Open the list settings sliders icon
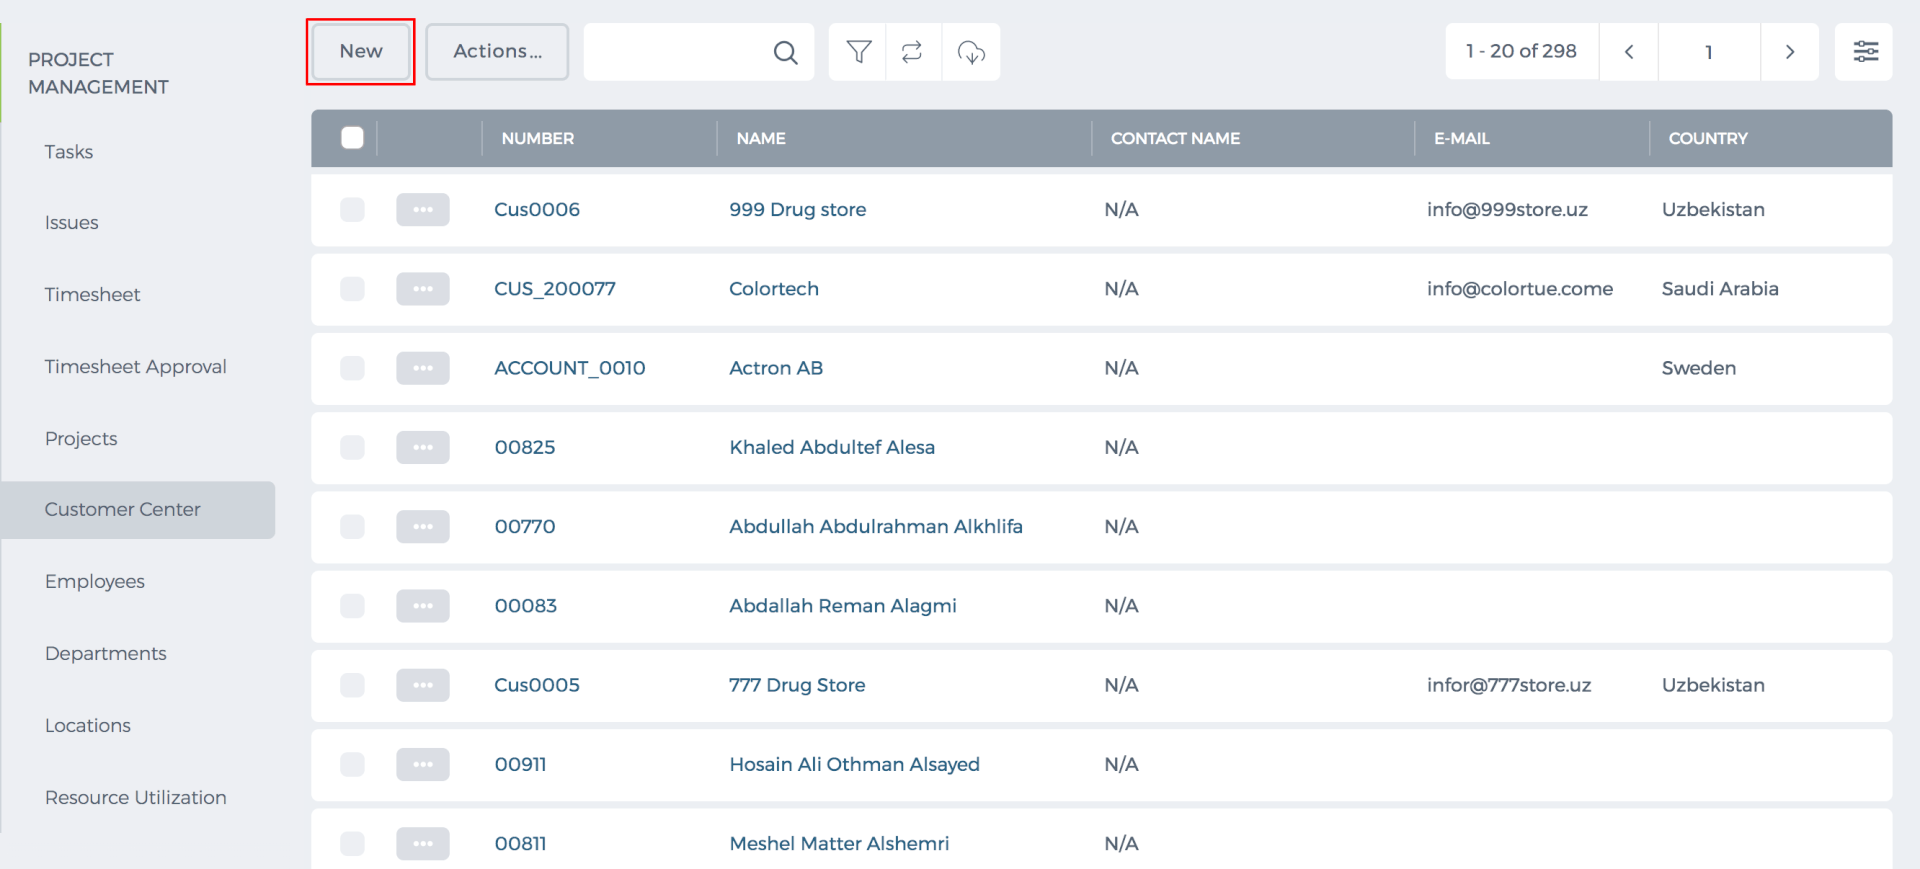 pos(1865,52)
